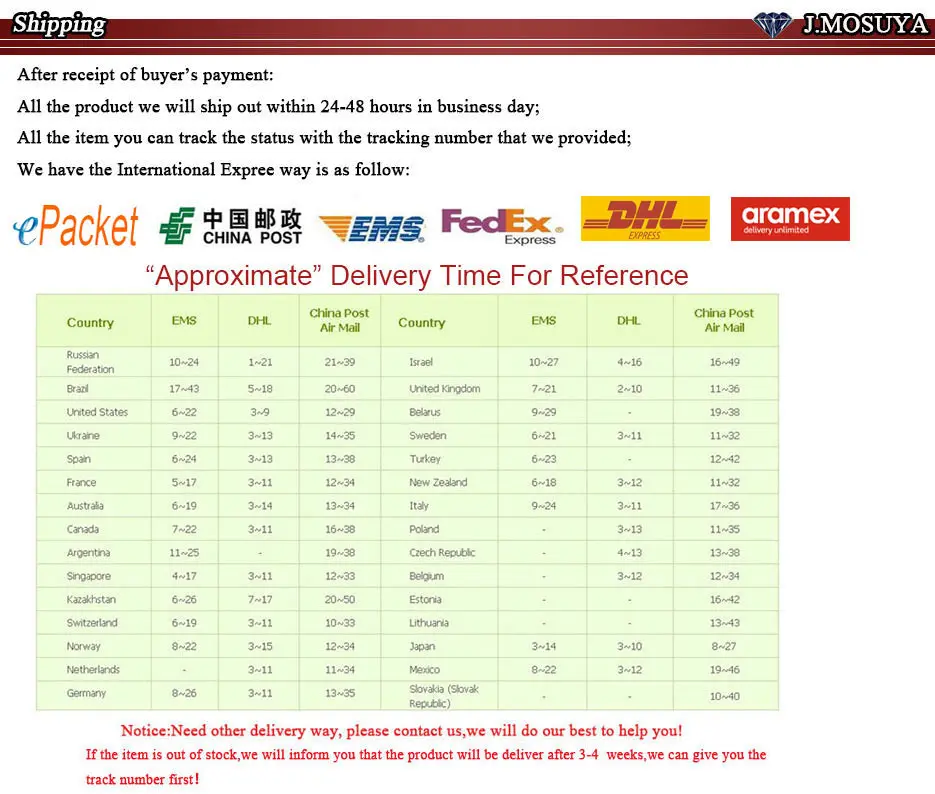Select the Russian Federation row label
The height and width of the screenshot is (794, 935).
coord(90,362)
